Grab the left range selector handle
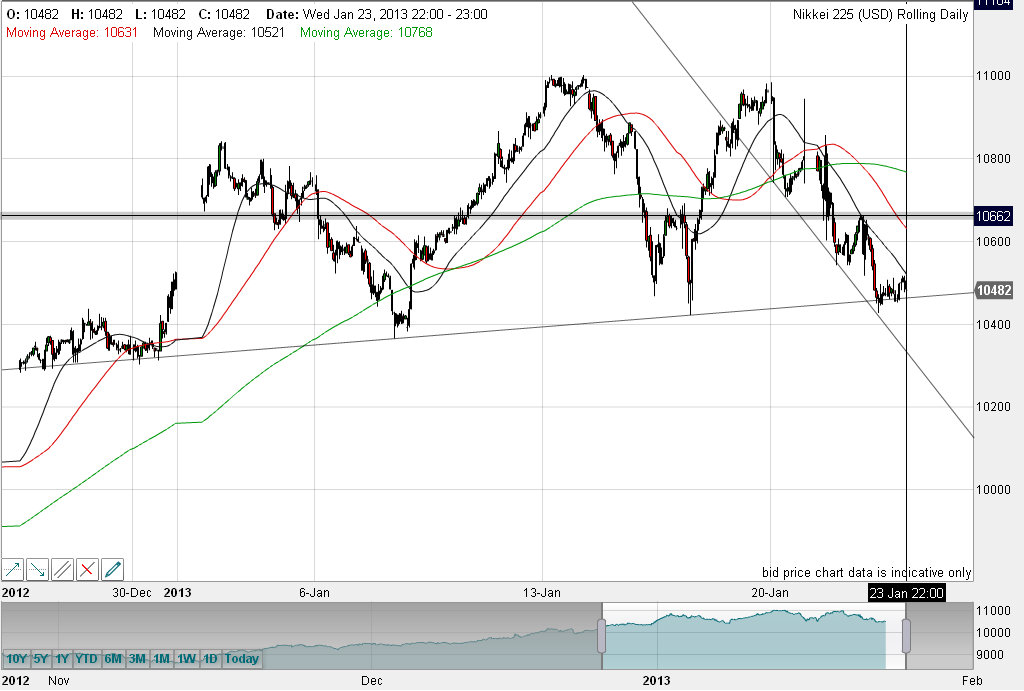The image size is (1024, 691). [x=601, y=636]
